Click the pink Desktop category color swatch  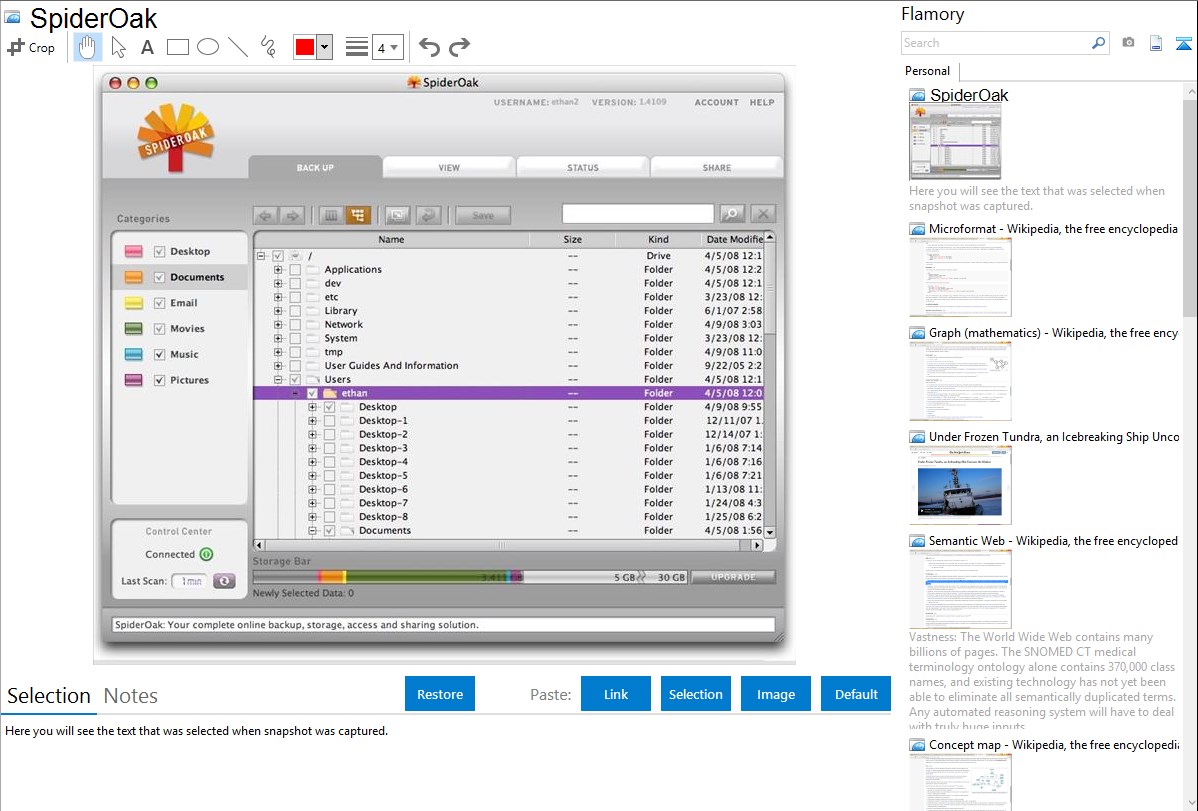(x=134, y=251)
